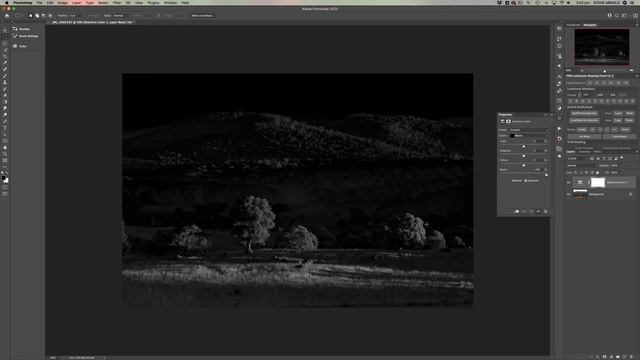Select the Gradient tool
The width and height of the screenshot is (640, 360).
pos(5,102)
